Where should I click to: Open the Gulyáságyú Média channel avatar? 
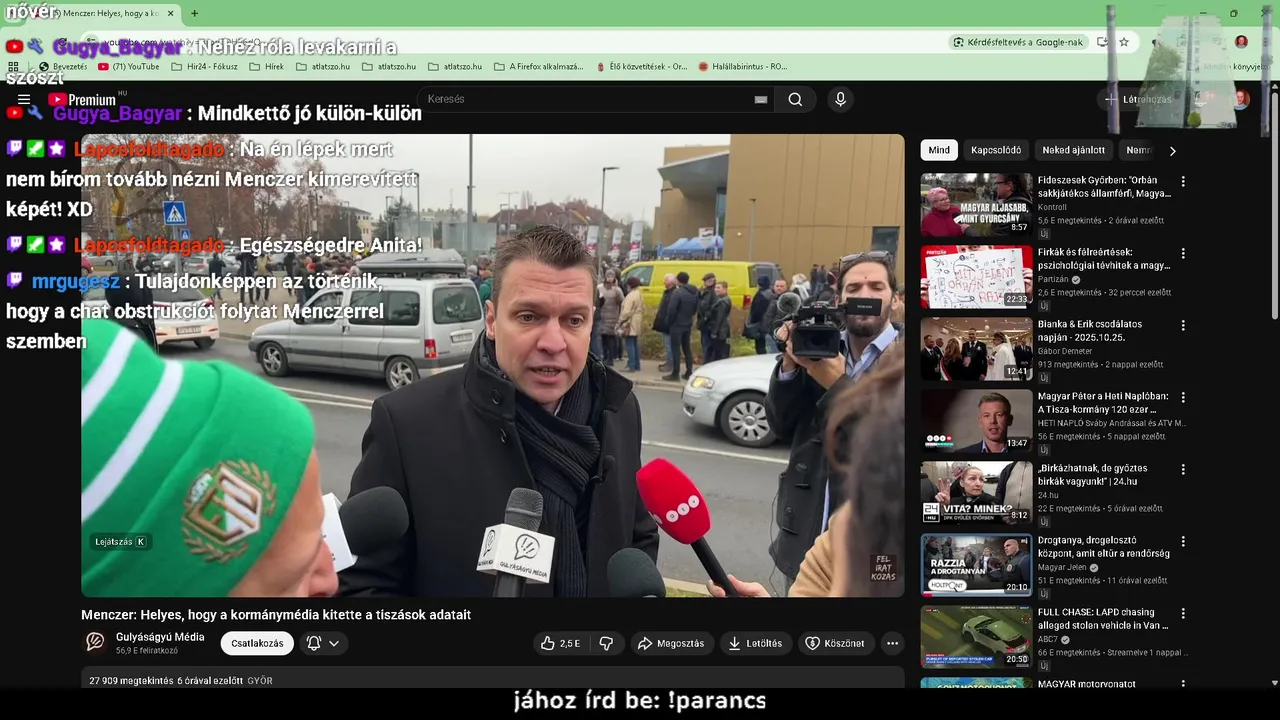(95, 642)
